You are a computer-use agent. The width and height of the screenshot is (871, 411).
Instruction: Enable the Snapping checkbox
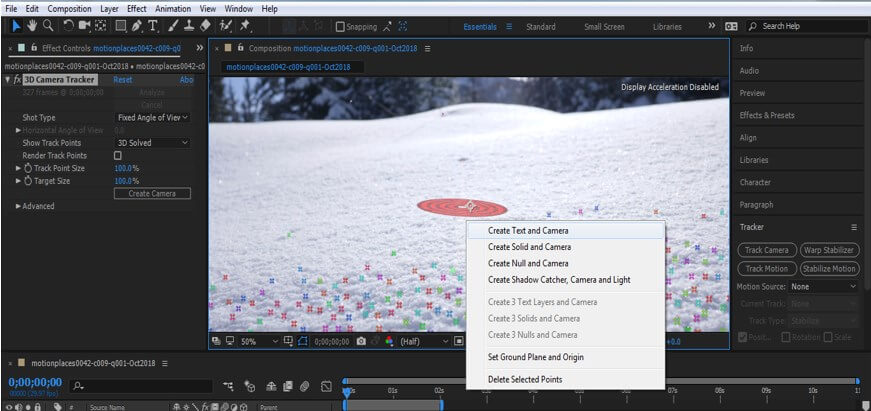pos(341,26)
